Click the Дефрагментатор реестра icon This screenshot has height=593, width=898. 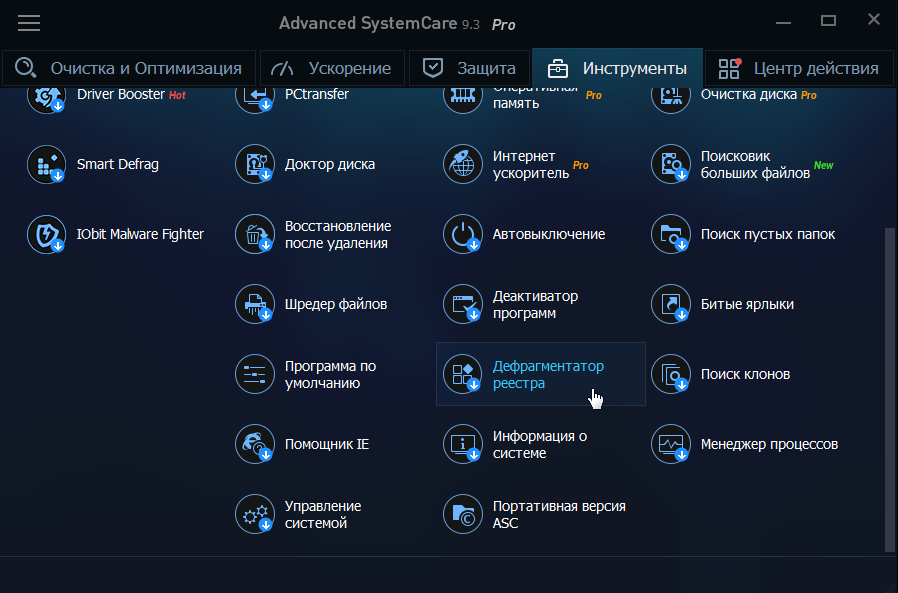tap(462, 374)
